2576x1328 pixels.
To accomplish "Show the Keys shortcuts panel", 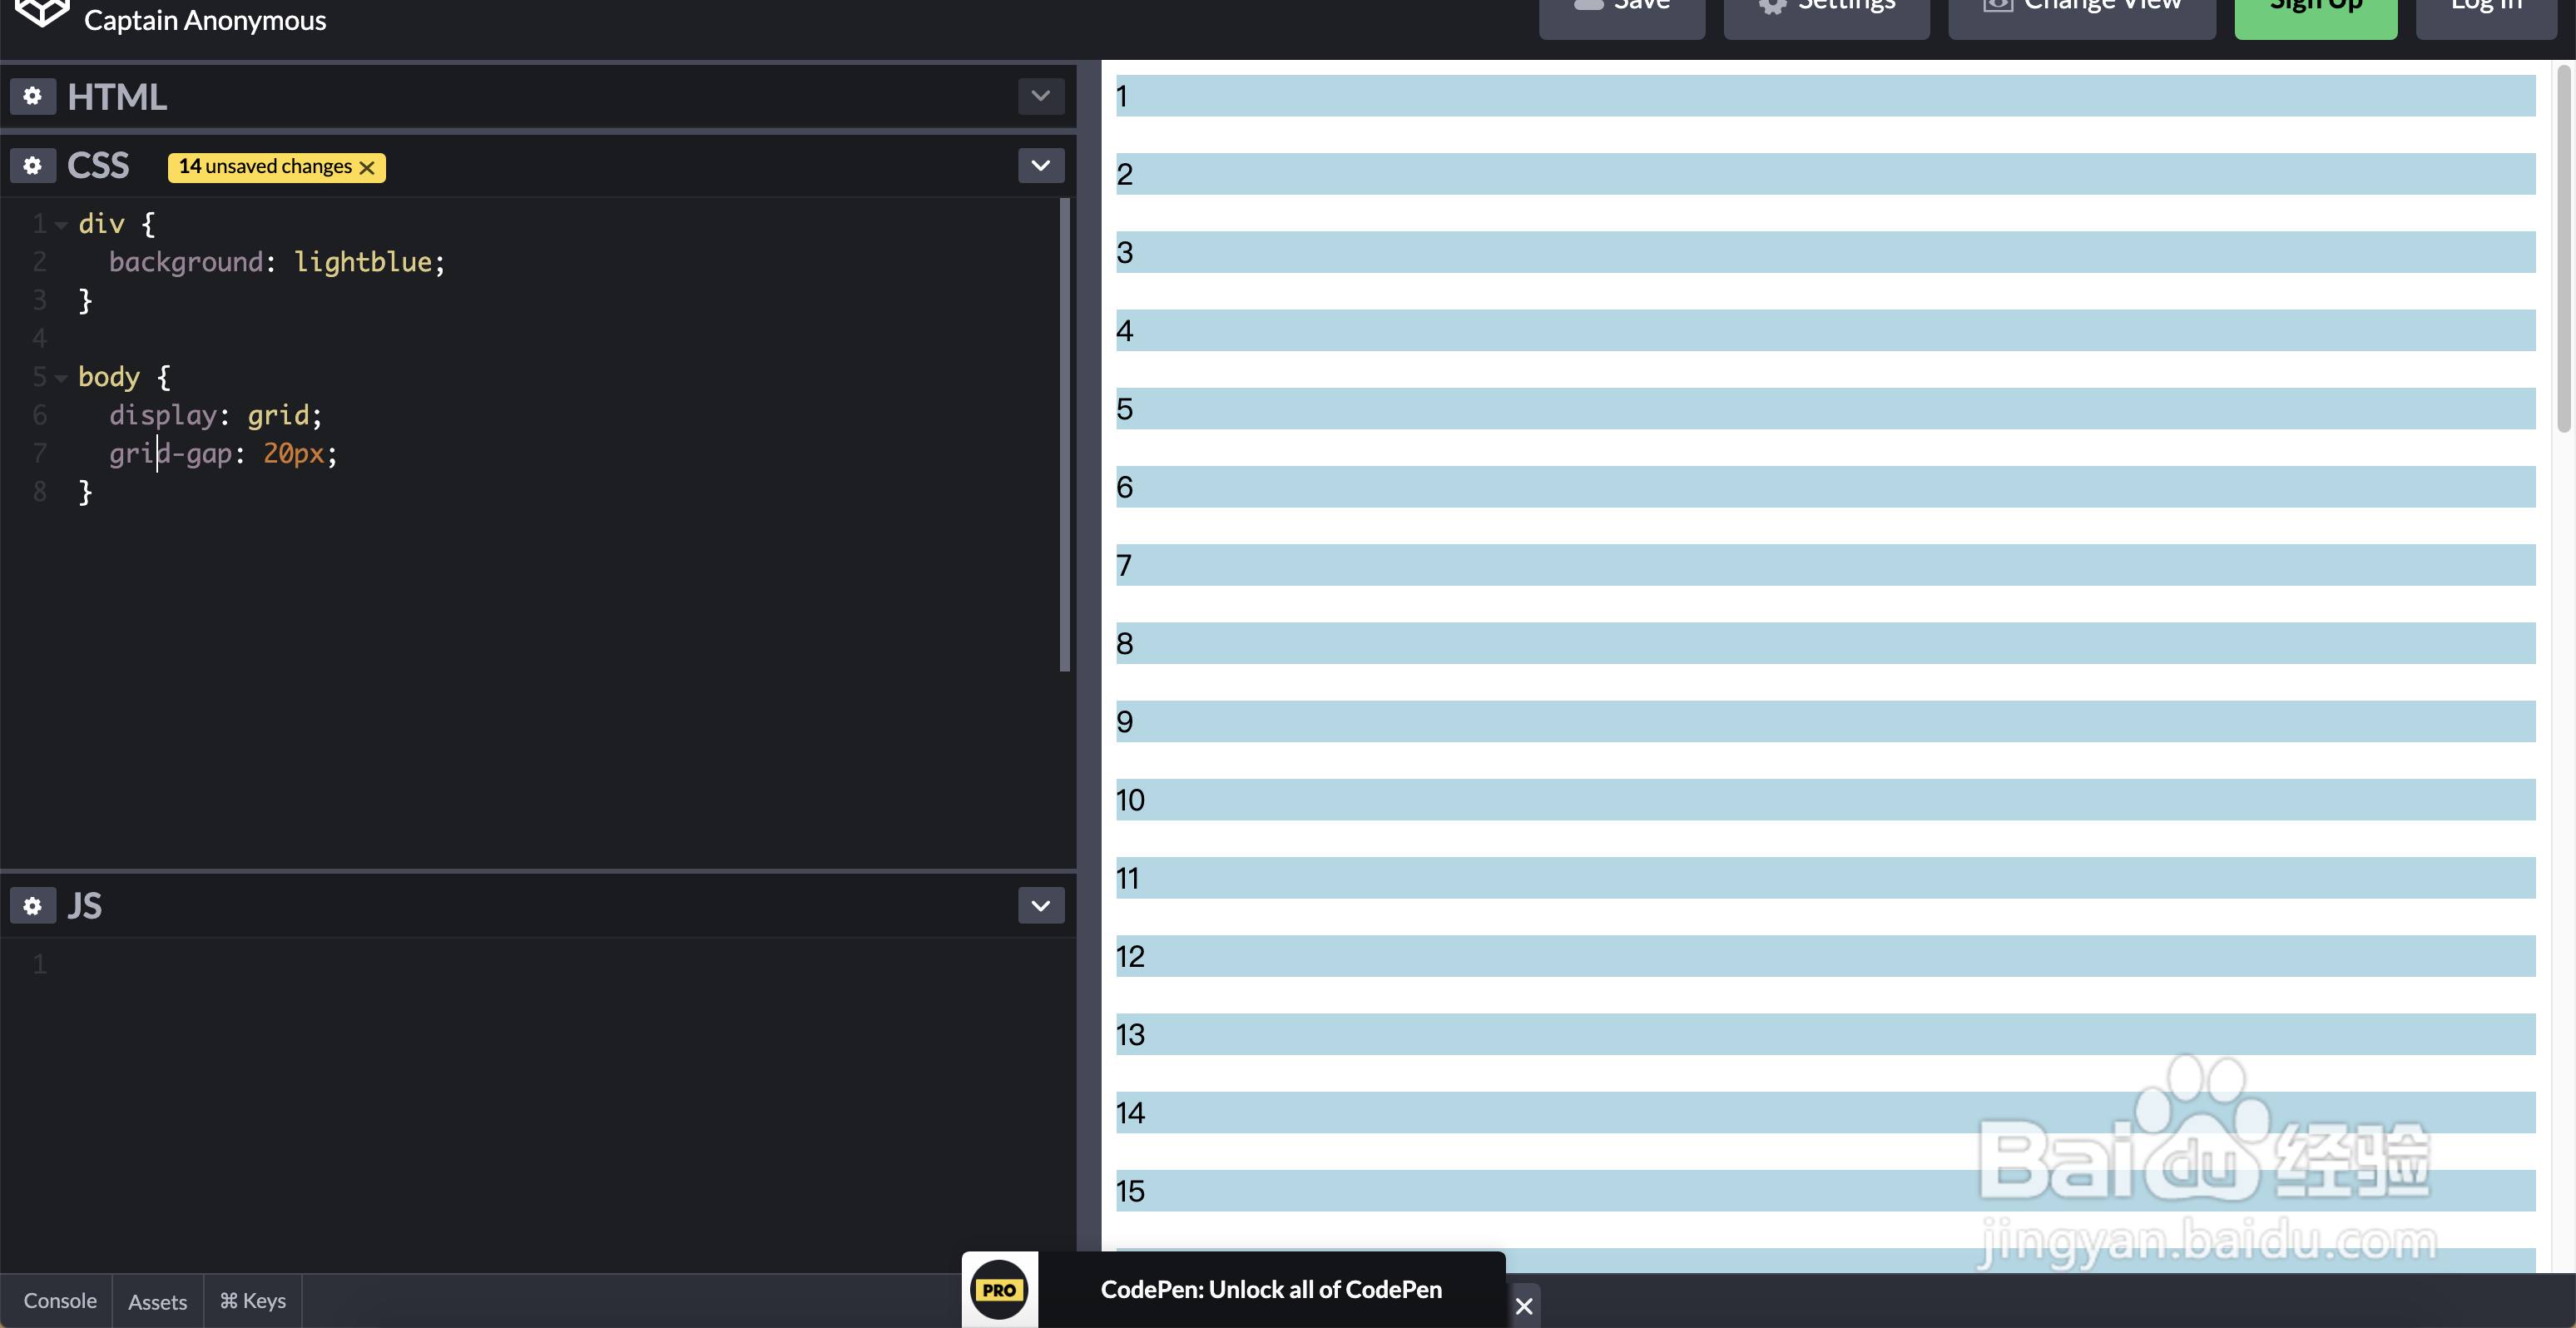I will pyautogui.click(x=253, y=1300).
